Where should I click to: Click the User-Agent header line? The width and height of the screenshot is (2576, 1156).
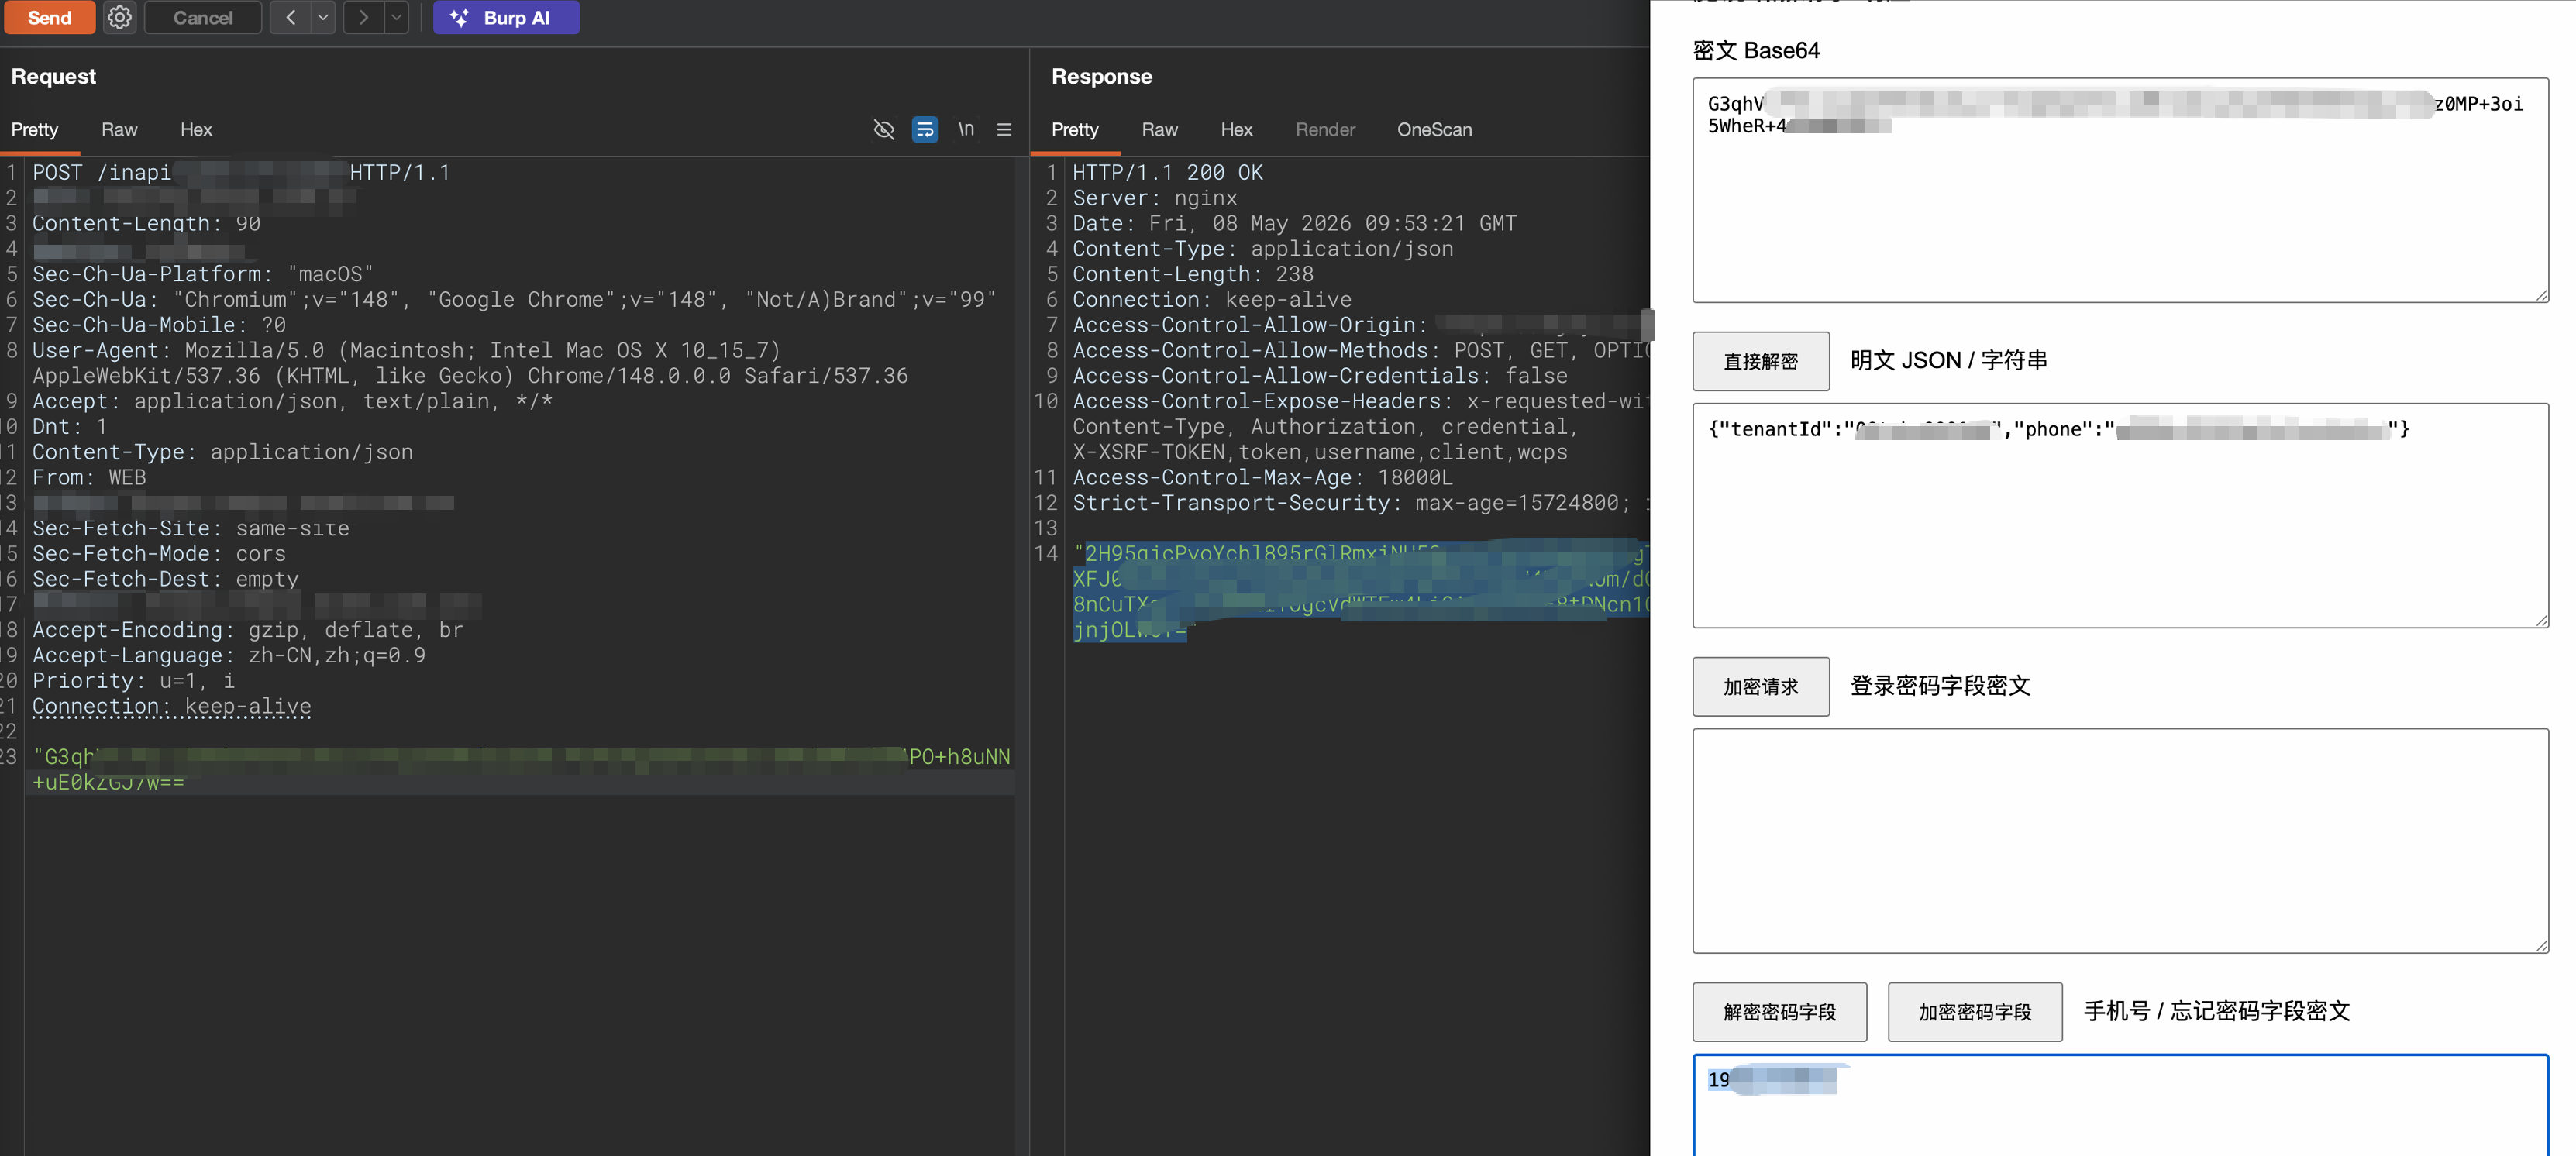coord(470,363)
